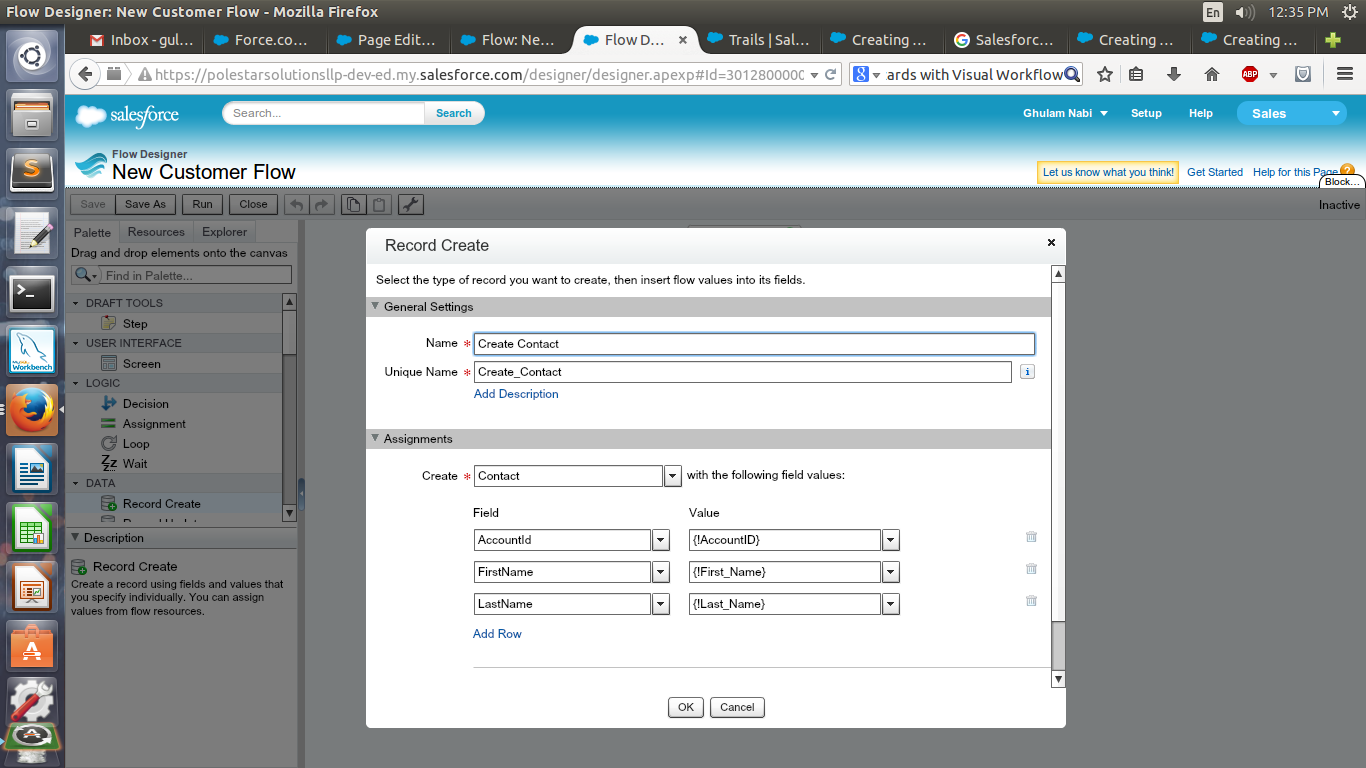Delete the LastName row with trash icon

tap(1031, 601)
